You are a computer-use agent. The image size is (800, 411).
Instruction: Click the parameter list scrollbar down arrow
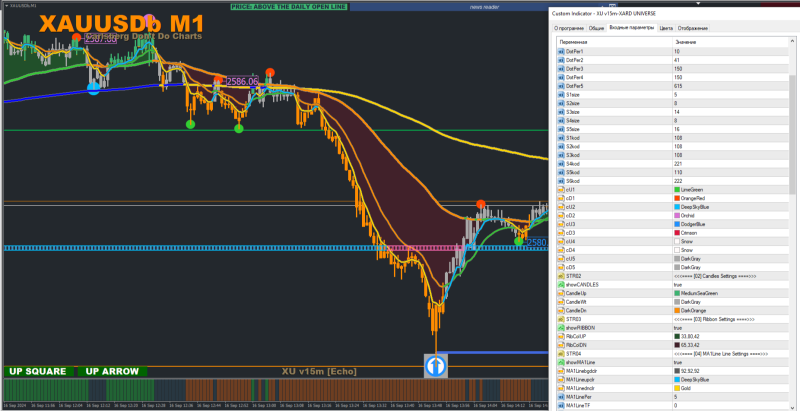[x=792, y=407]
